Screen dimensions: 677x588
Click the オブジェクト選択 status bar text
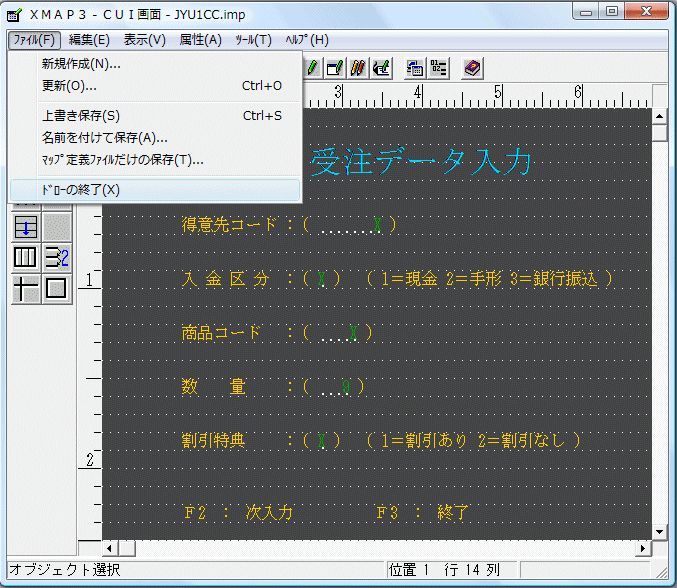[65, 570]
